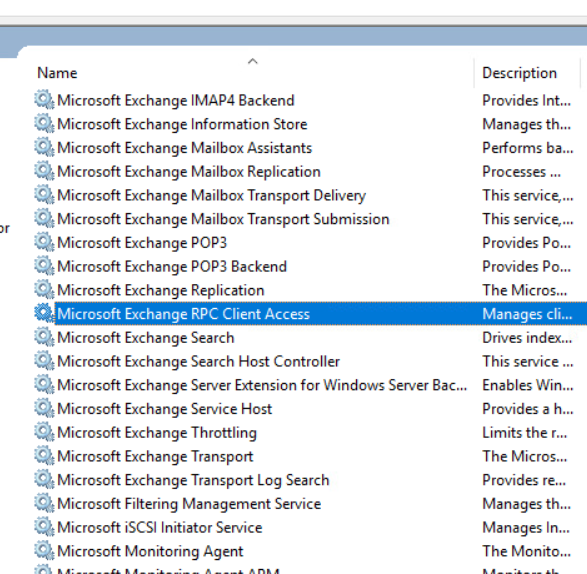
Task: Click 'Enables Win...' description cell
Action: [527, 385]
